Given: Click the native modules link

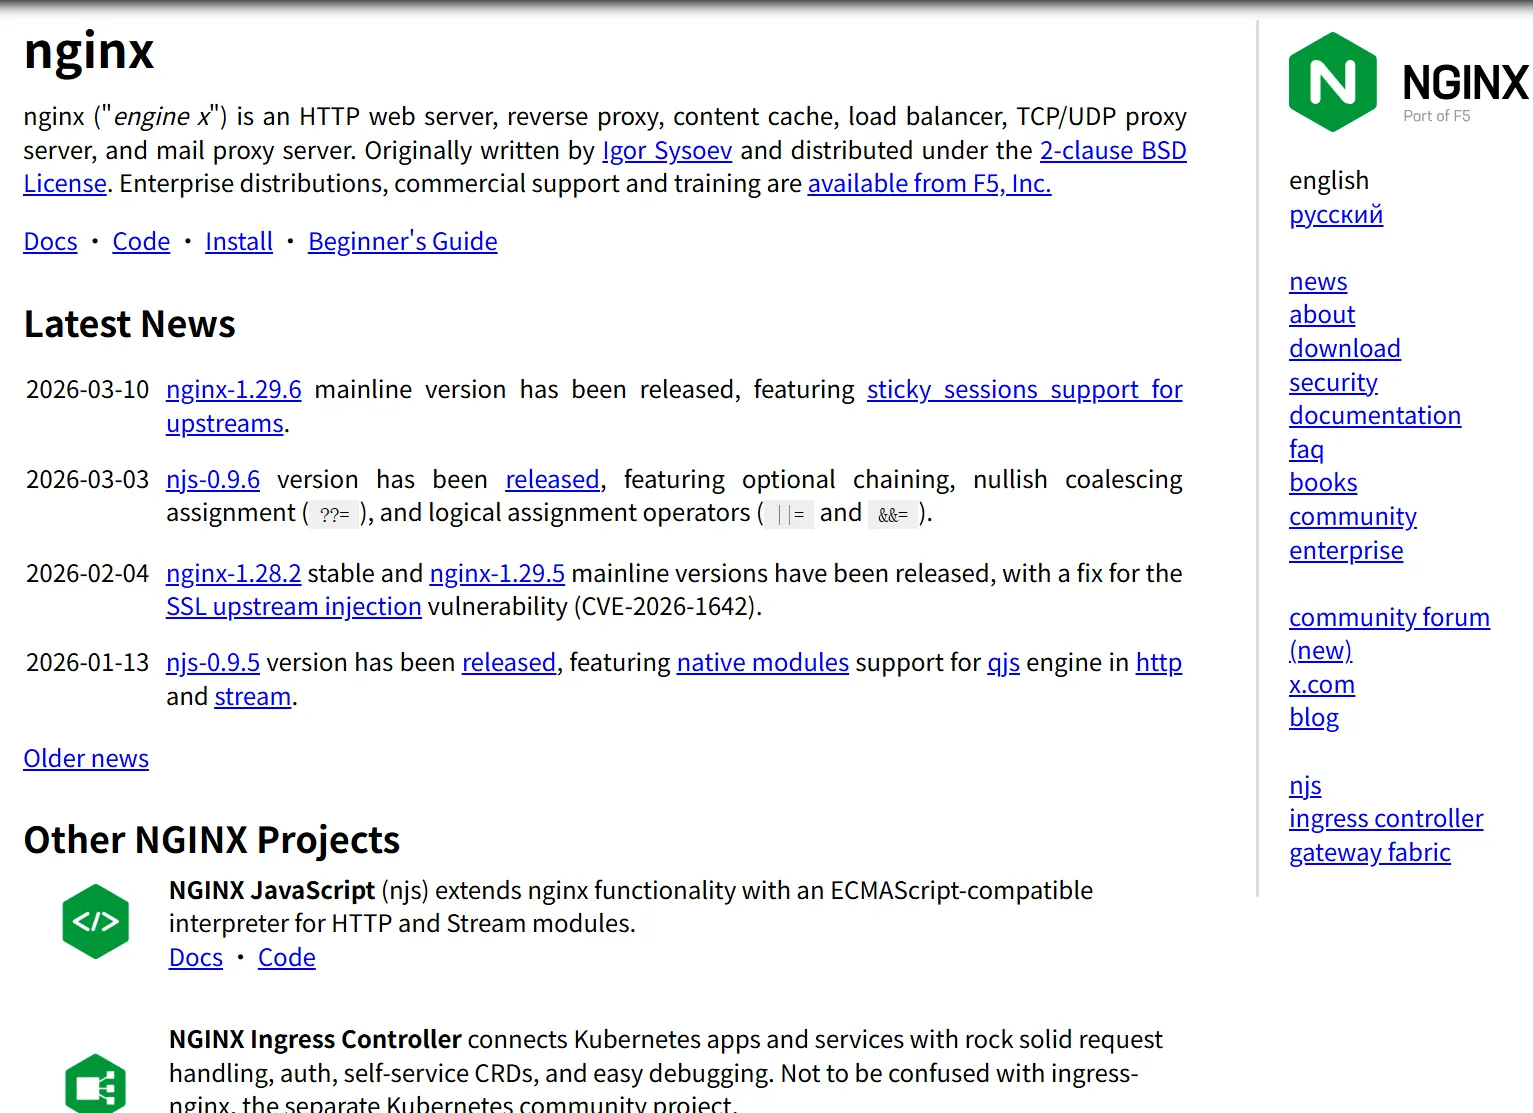Looking at the screenshot, I should click(762, 663).
